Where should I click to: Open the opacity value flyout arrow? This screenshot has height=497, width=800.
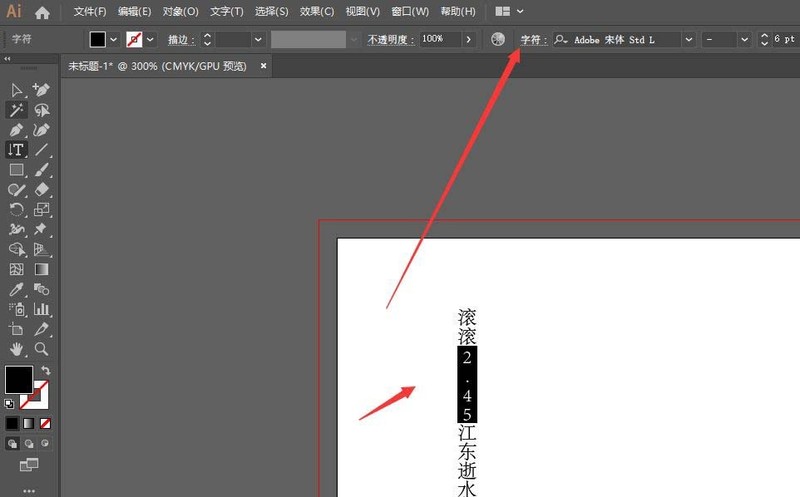[x=467, y=39]
